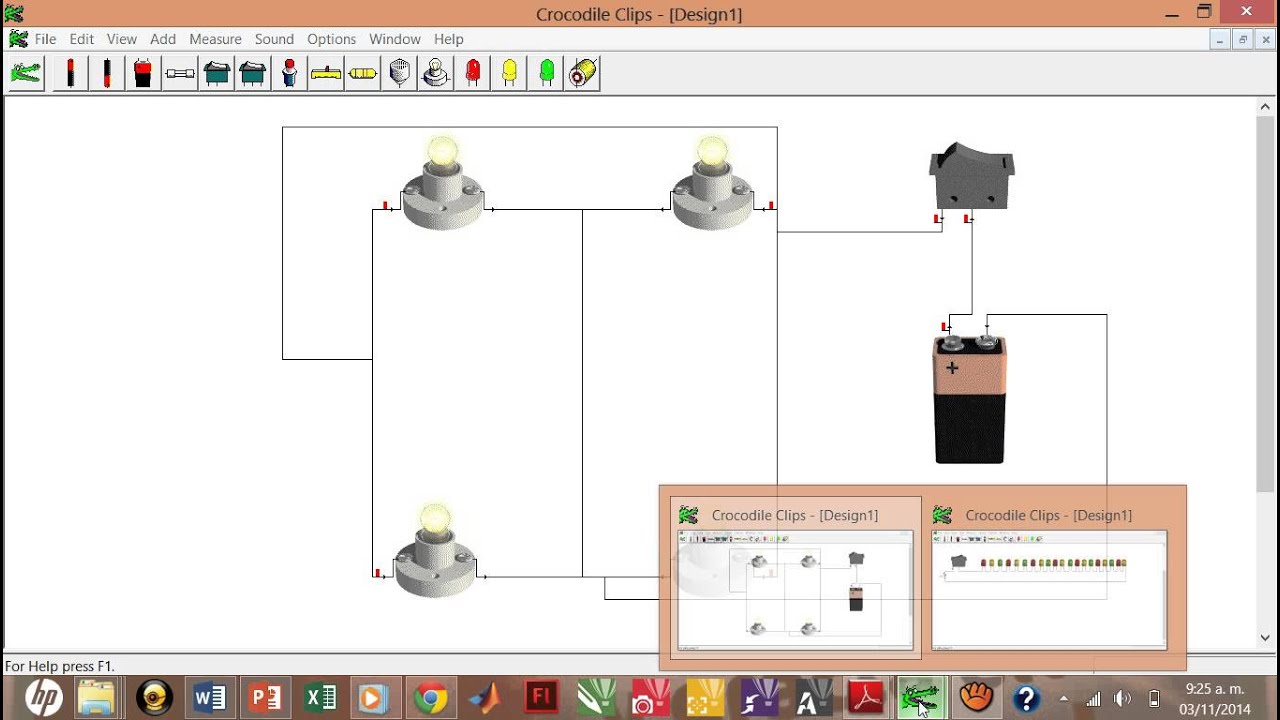Open the Sound menu

pos(274,39)
